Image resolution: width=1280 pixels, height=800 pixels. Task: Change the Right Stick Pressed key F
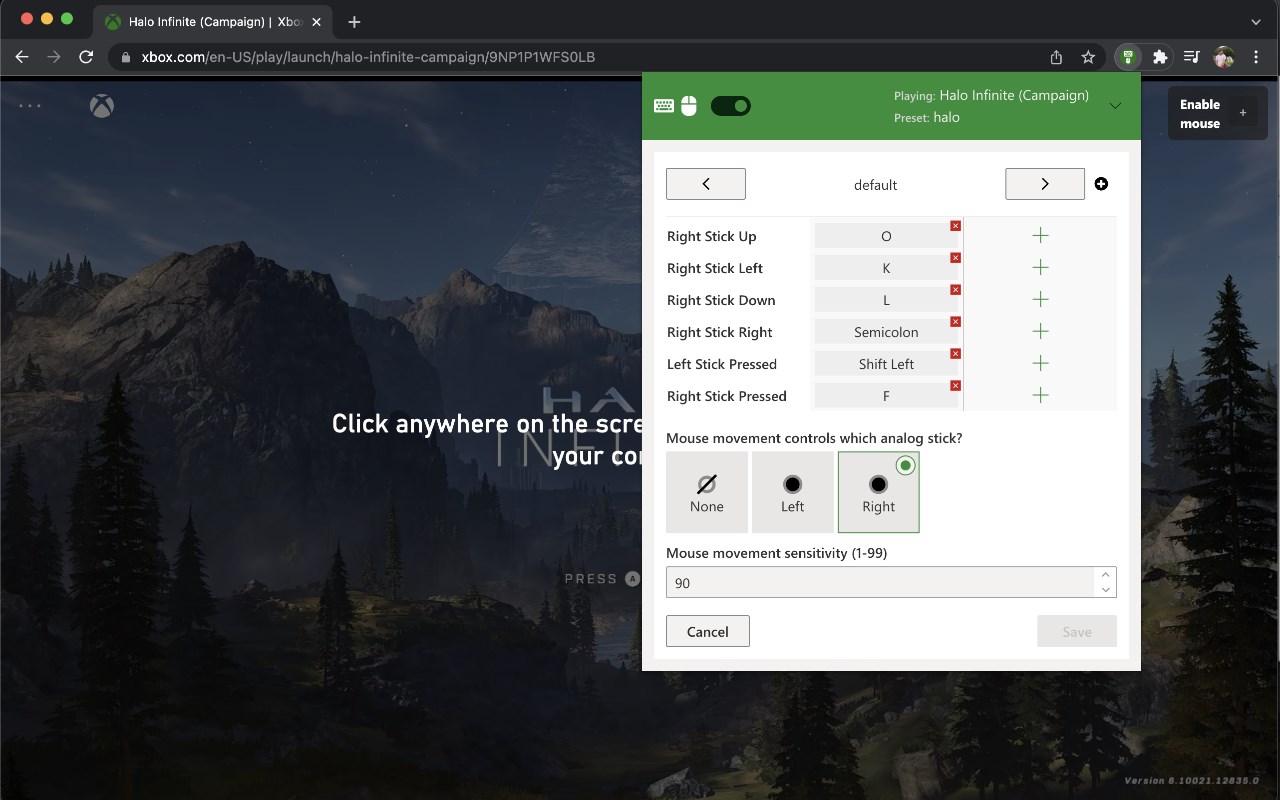pyautogui.click(x=886, y=396)
